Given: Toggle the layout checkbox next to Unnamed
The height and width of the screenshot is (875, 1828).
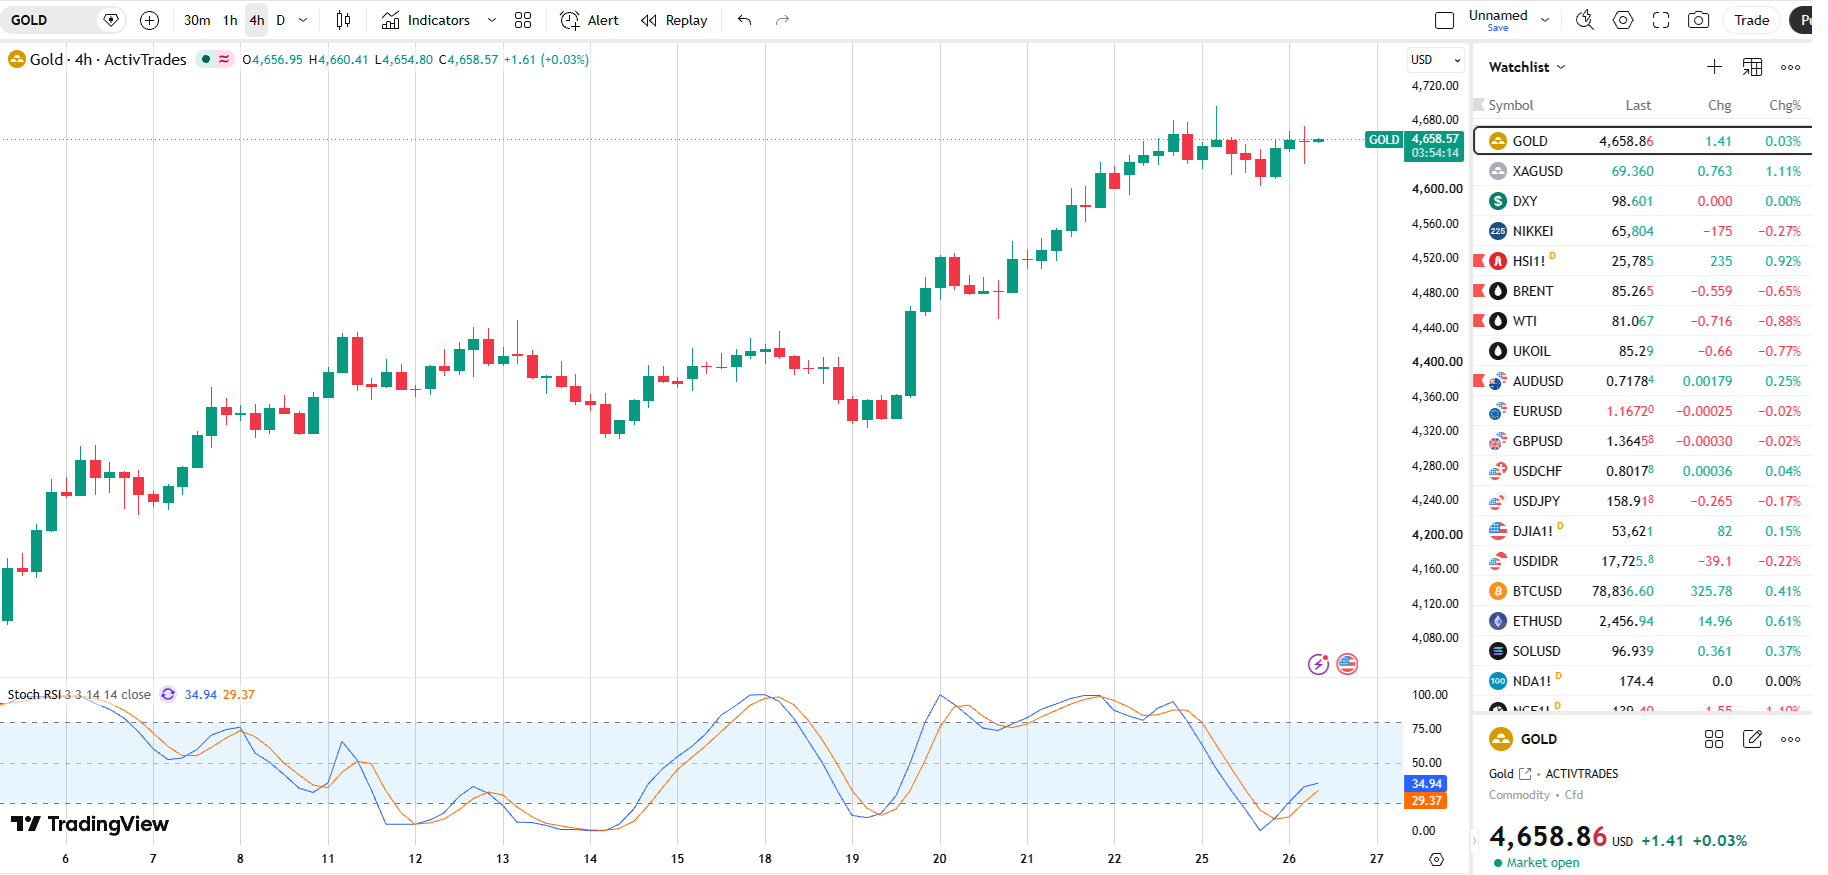Looking at the screenshot, I should point(1444,20).
